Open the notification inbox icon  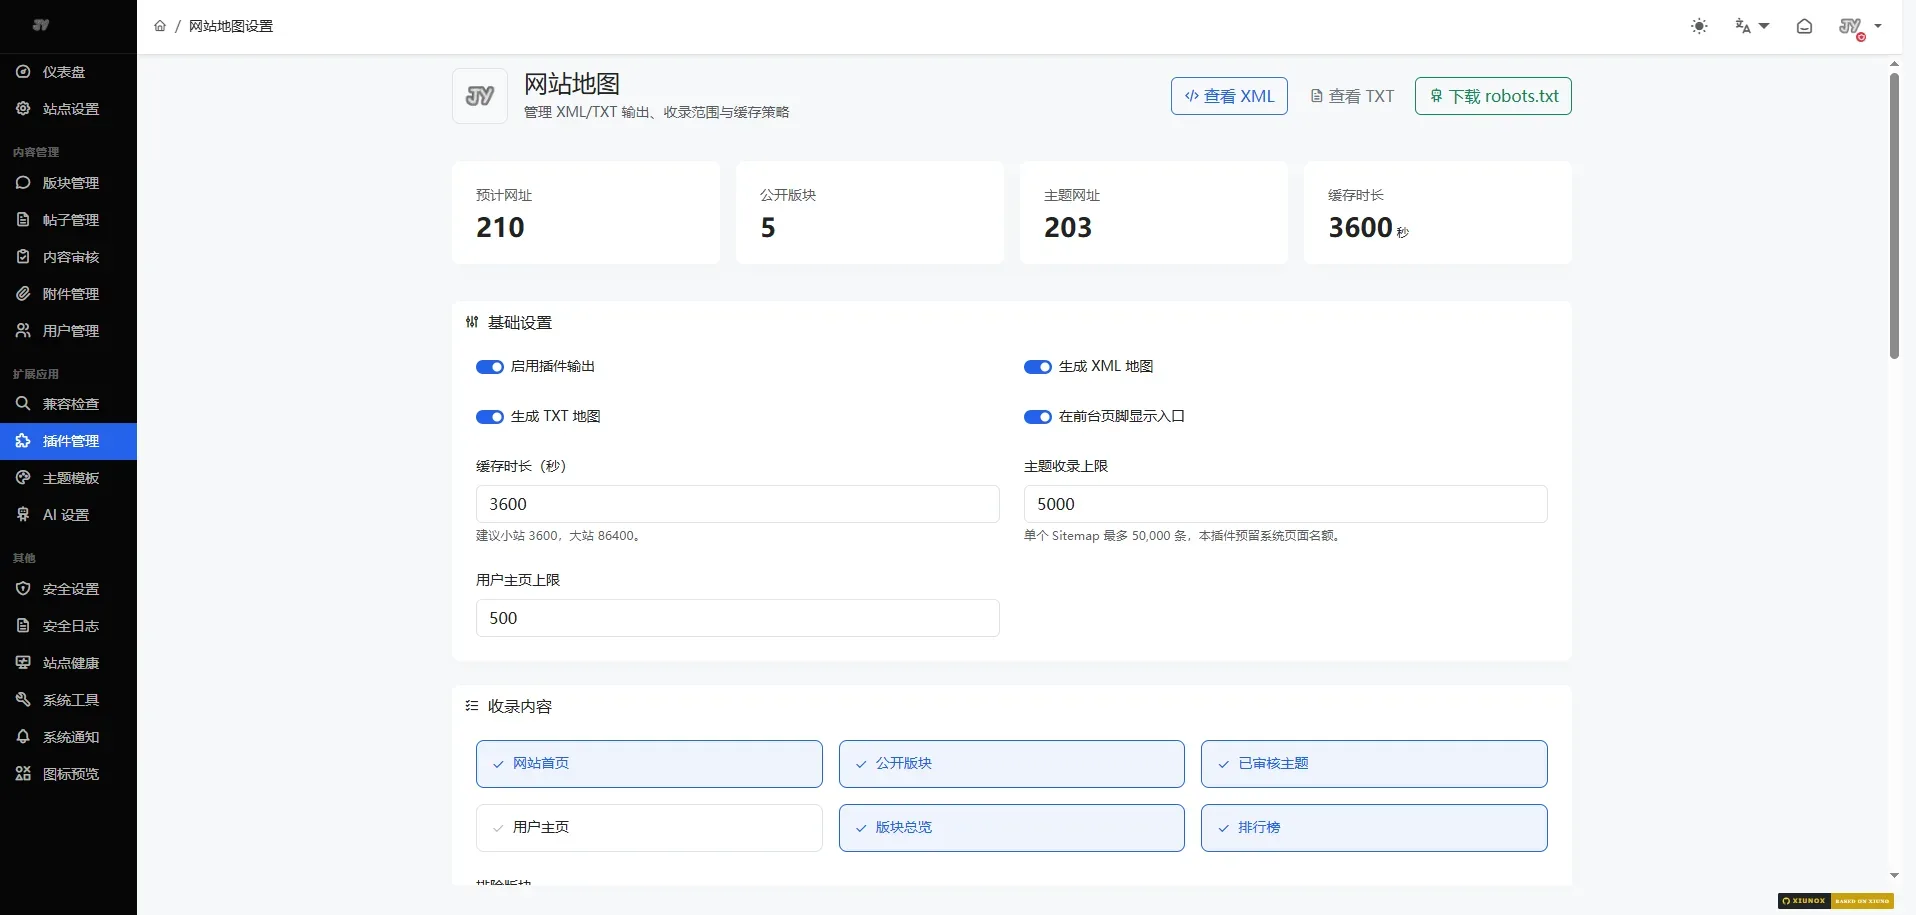pyautogui.click(x=1804, y=26)
